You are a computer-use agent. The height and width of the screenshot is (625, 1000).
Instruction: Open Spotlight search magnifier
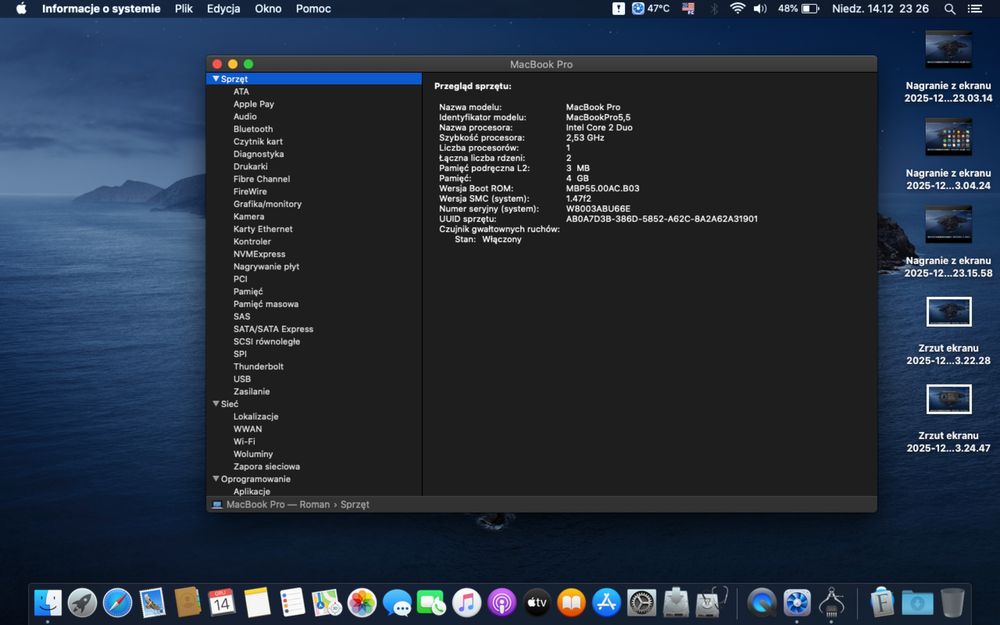(x=950, y=9)
